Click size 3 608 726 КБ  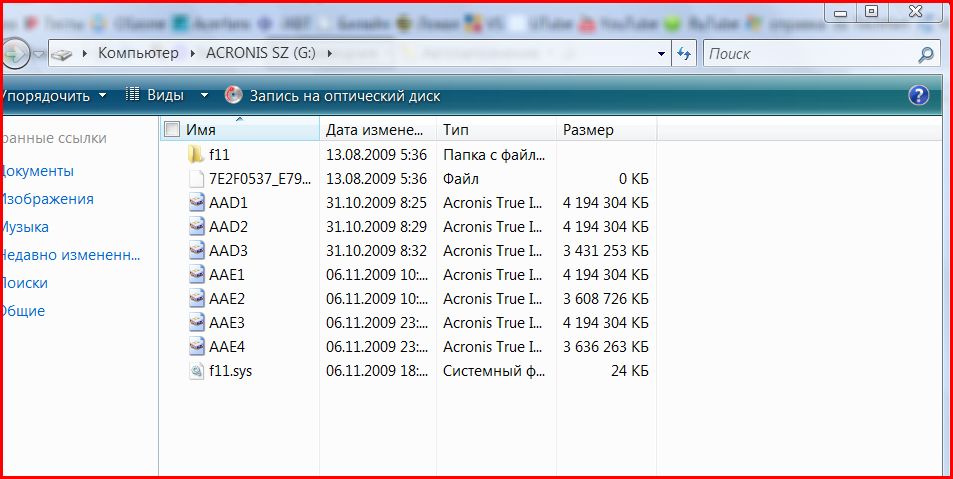click(605, 298)
